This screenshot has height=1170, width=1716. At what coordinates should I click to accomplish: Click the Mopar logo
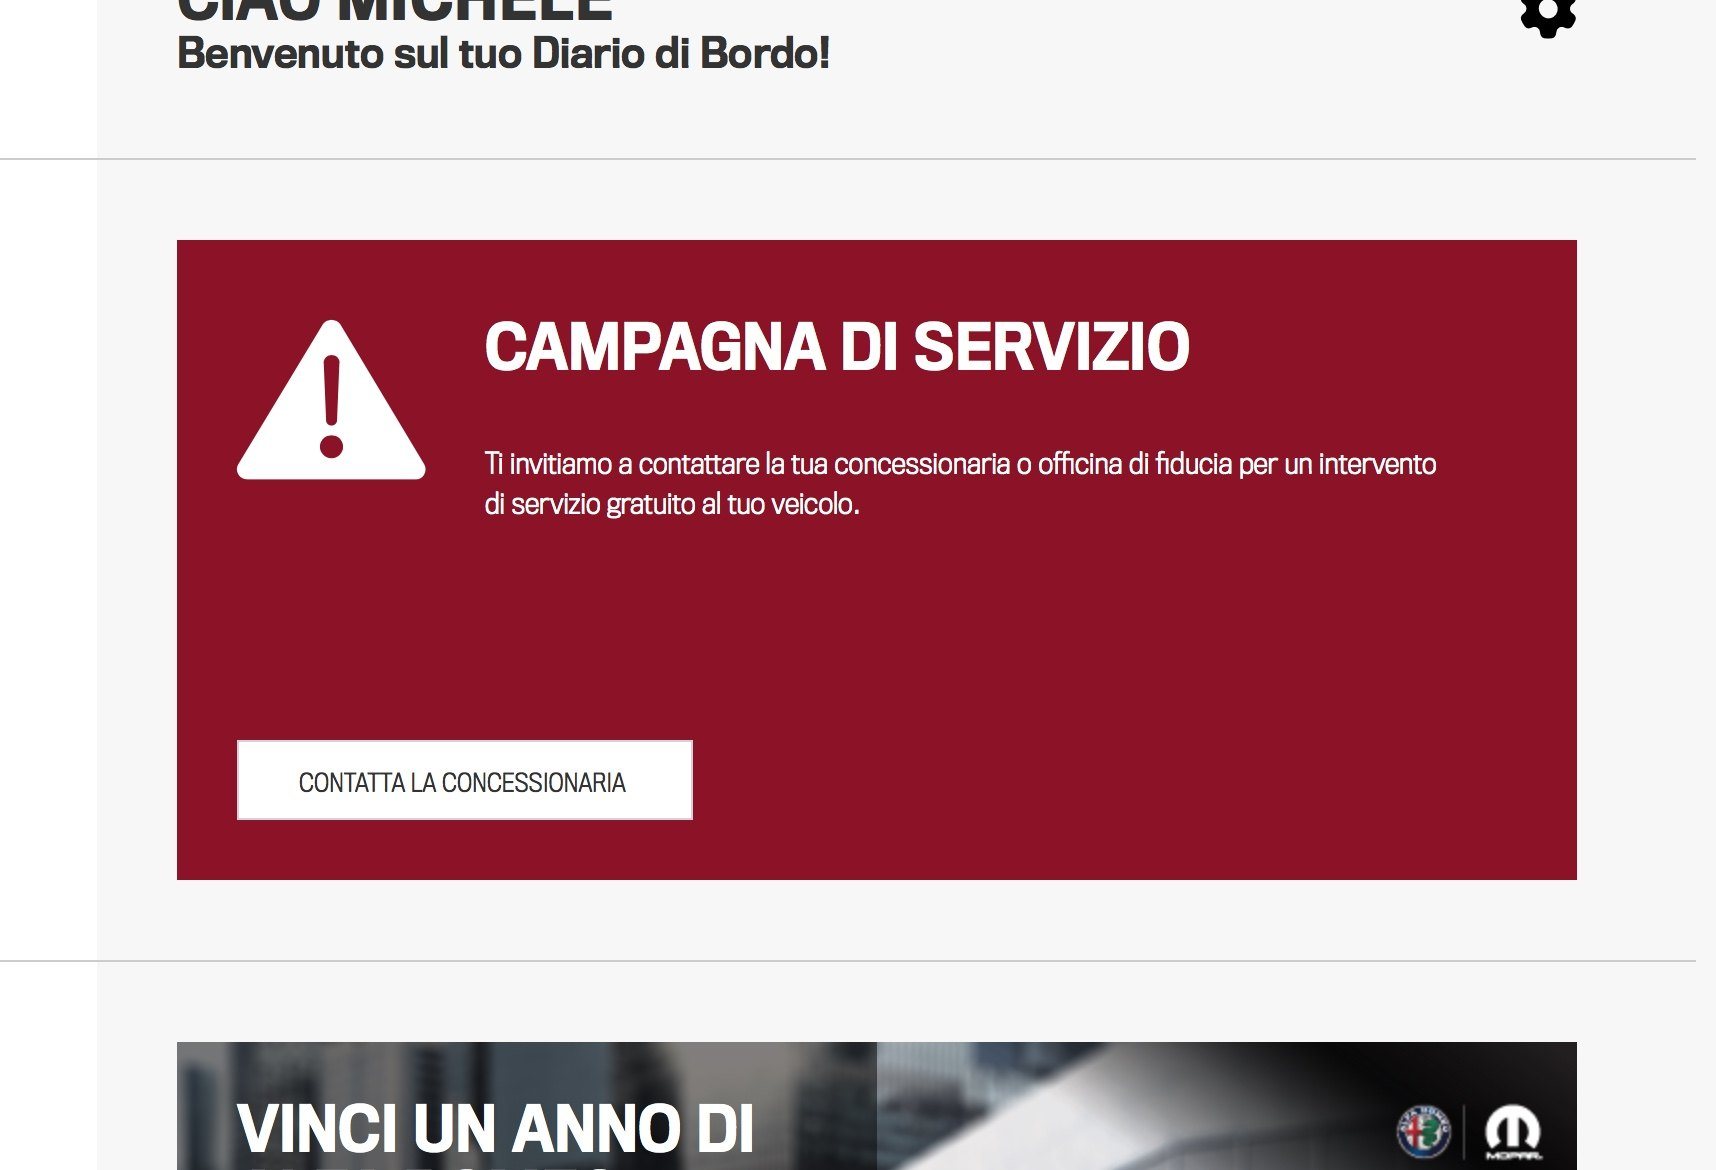(x=1513, y=1129)
